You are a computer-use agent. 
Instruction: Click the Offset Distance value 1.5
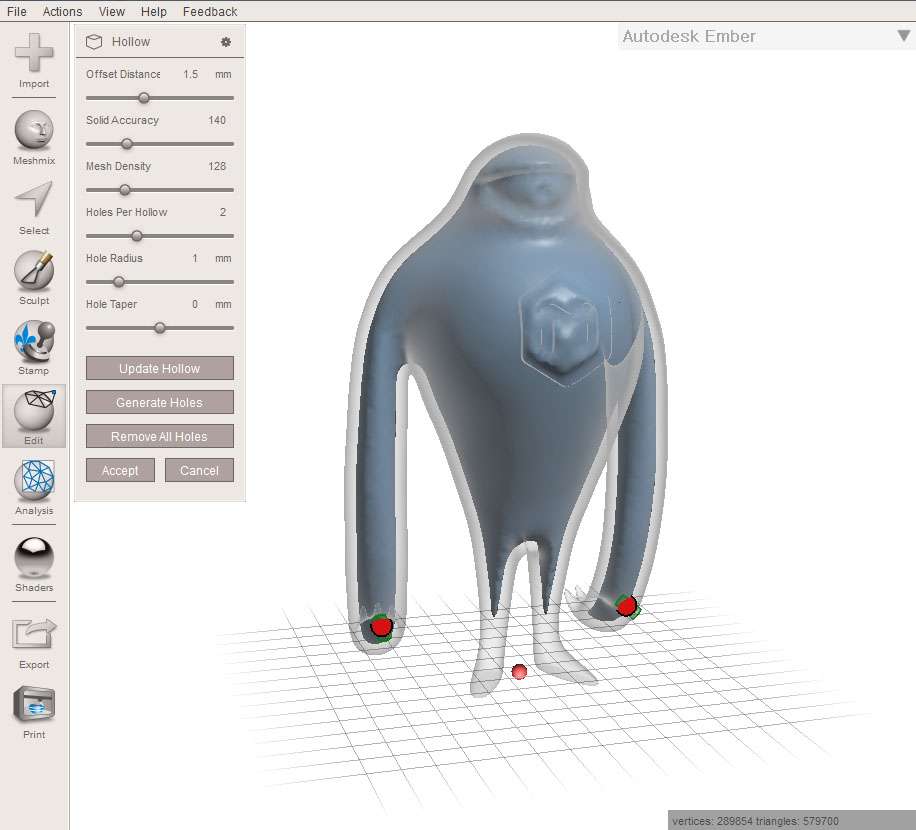[x=190, y=74]
